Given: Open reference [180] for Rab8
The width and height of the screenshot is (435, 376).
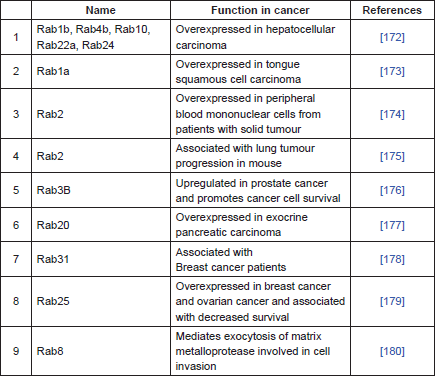Looking at the screenshot, I should coord(392,351).
